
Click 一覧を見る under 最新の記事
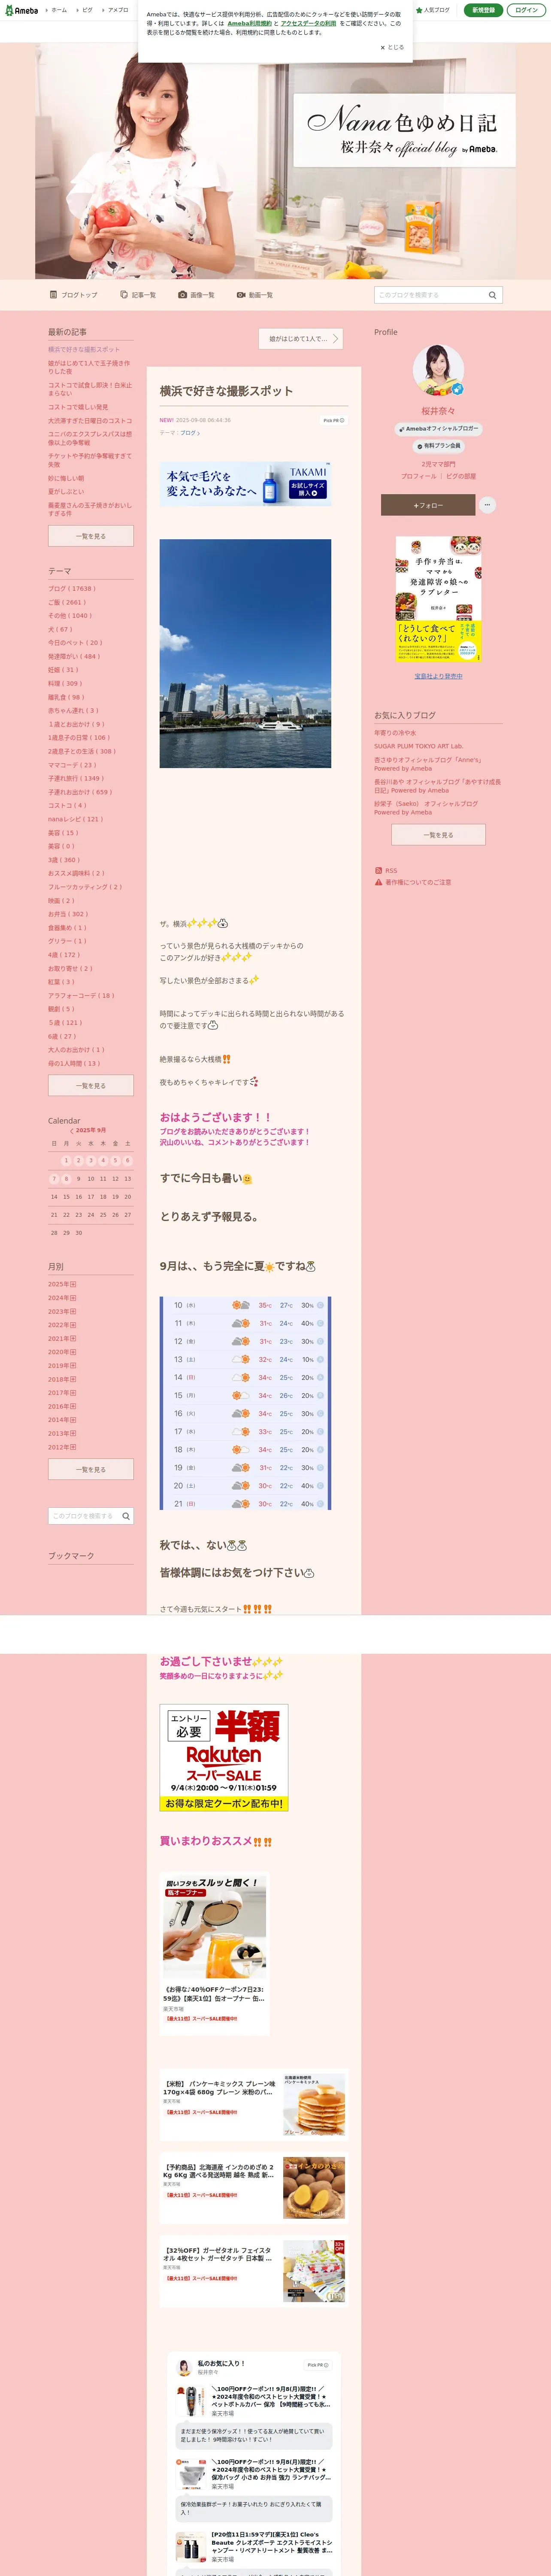click(x=91, y=536)
